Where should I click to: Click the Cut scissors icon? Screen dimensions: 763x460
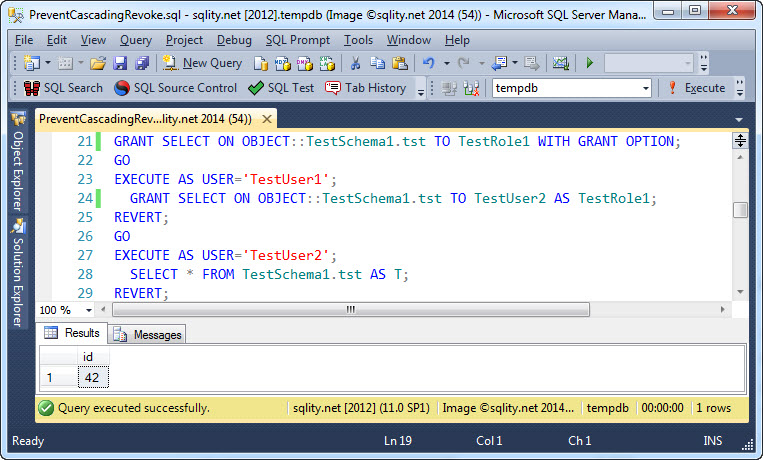(354, 63)
